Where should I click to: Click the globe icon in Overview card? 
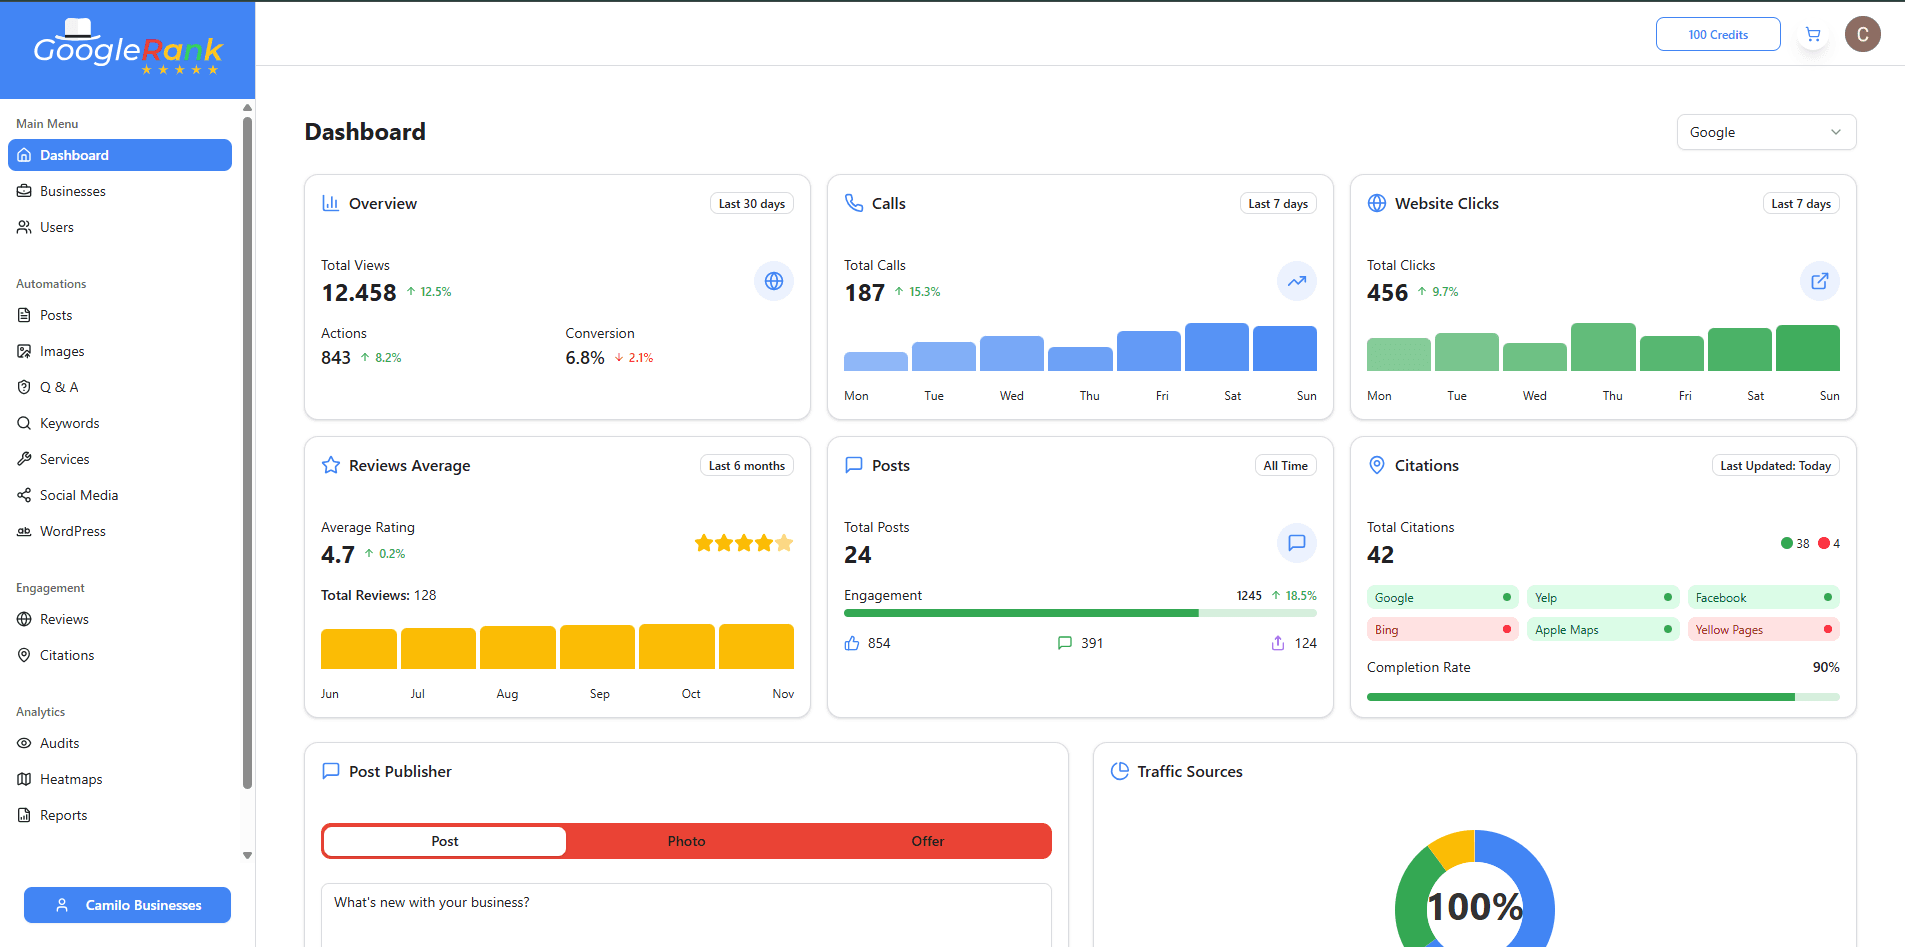[774, 281]
